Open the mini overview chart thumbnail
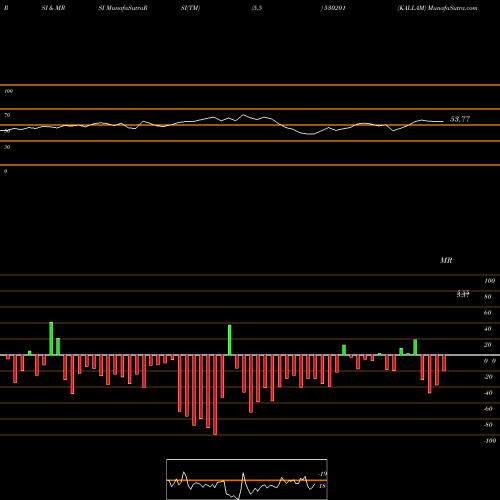The image size is (500, 500). click(x=247, y=479)
